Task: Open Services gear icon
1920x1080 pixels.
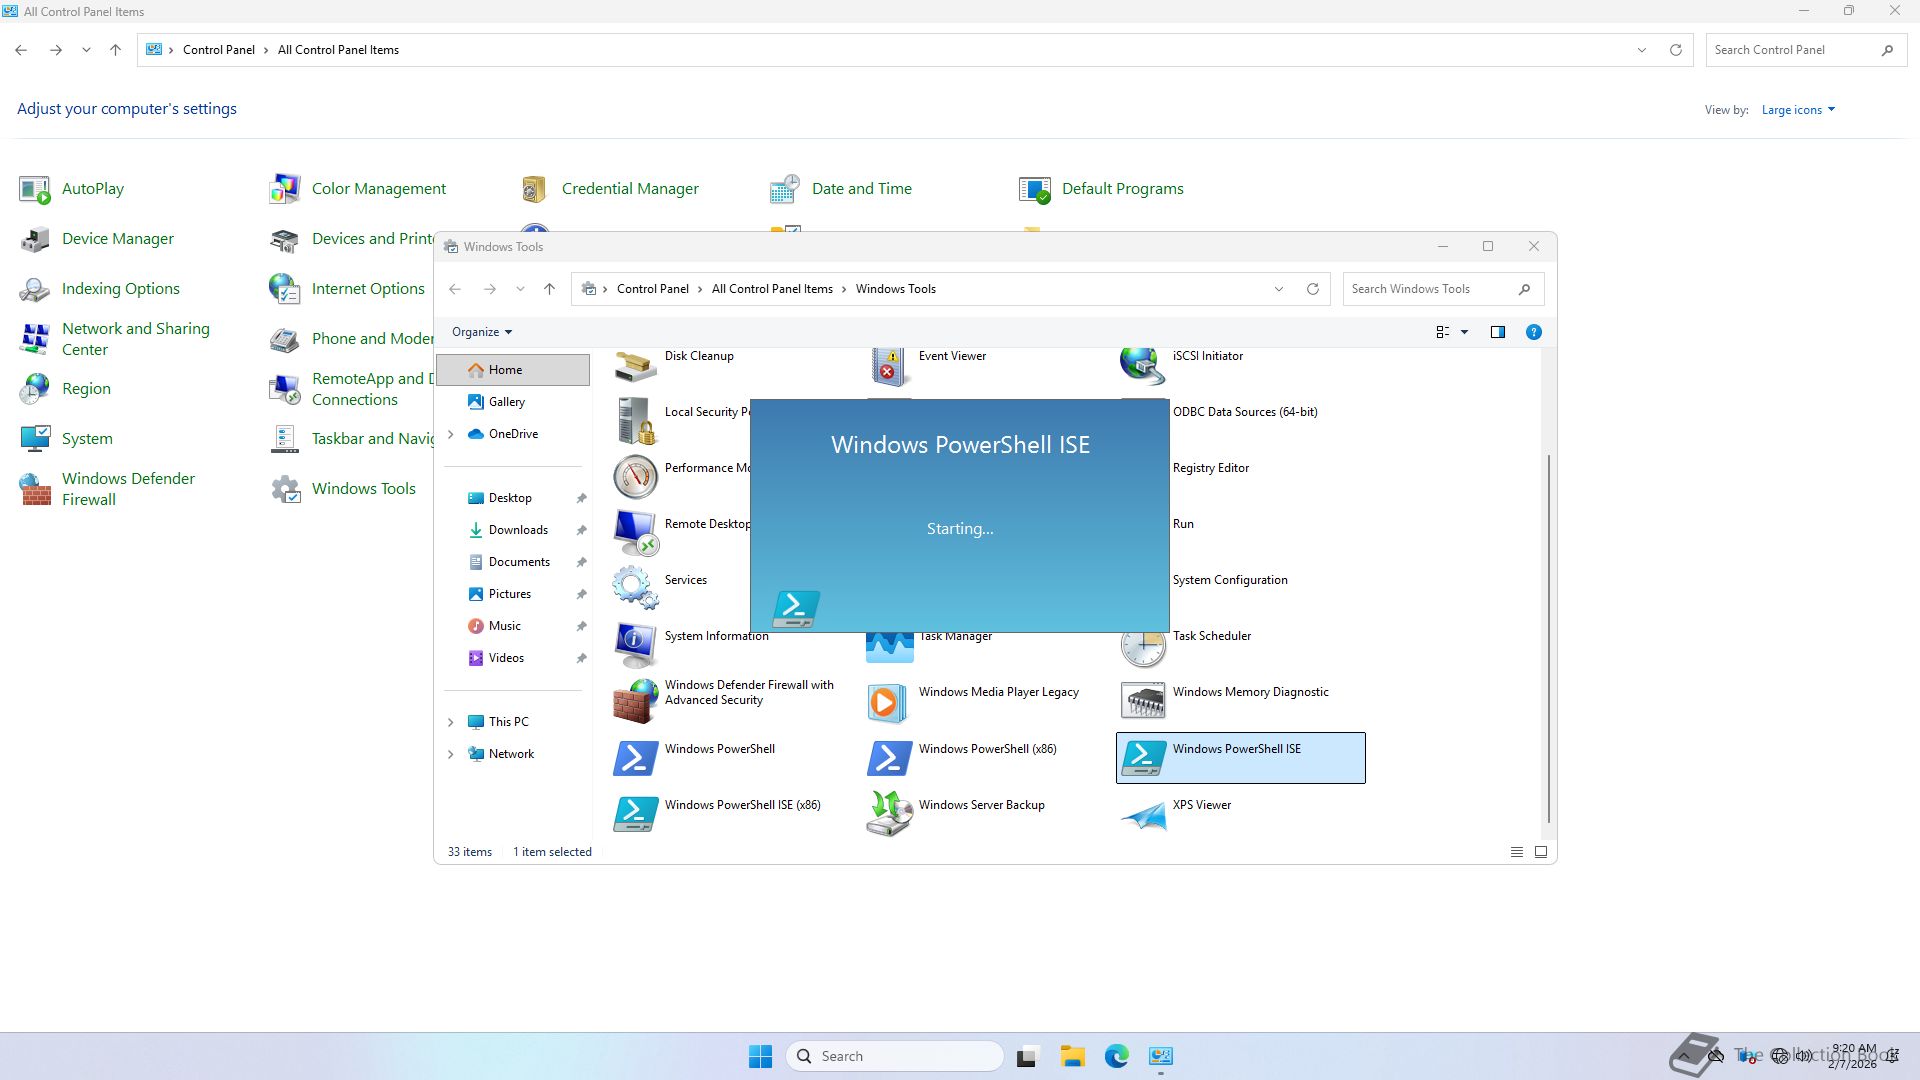Action: point(635,588)
